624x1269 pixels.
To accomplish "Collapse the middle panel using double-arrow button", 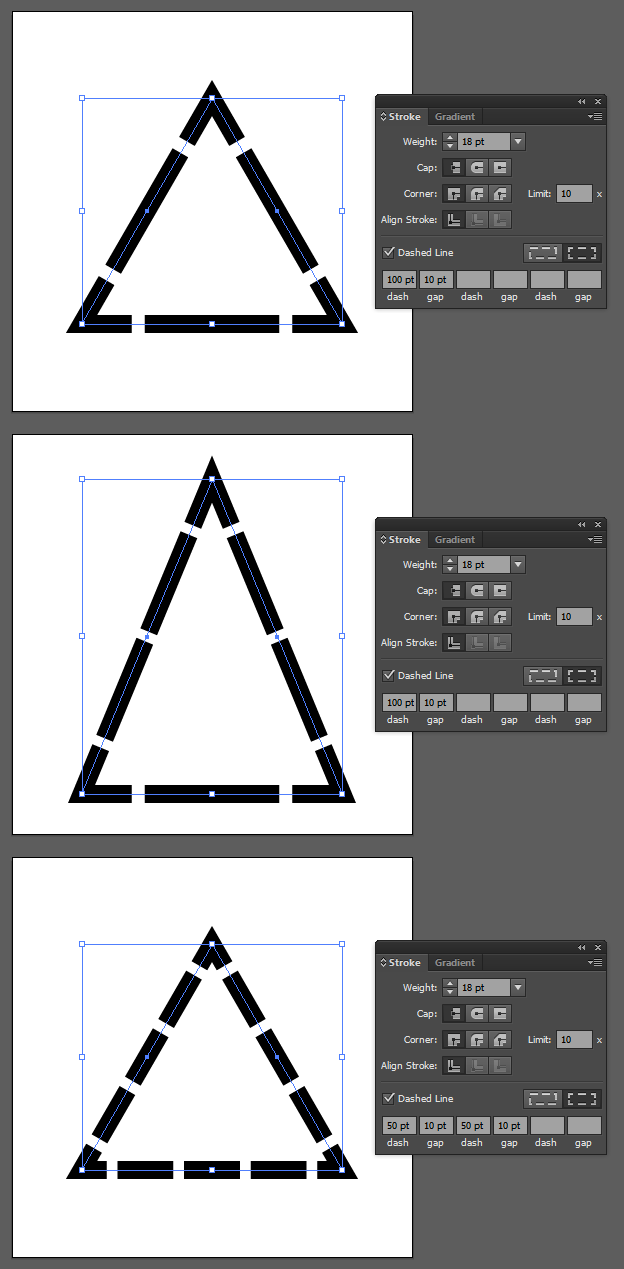I will coord(582,524).
